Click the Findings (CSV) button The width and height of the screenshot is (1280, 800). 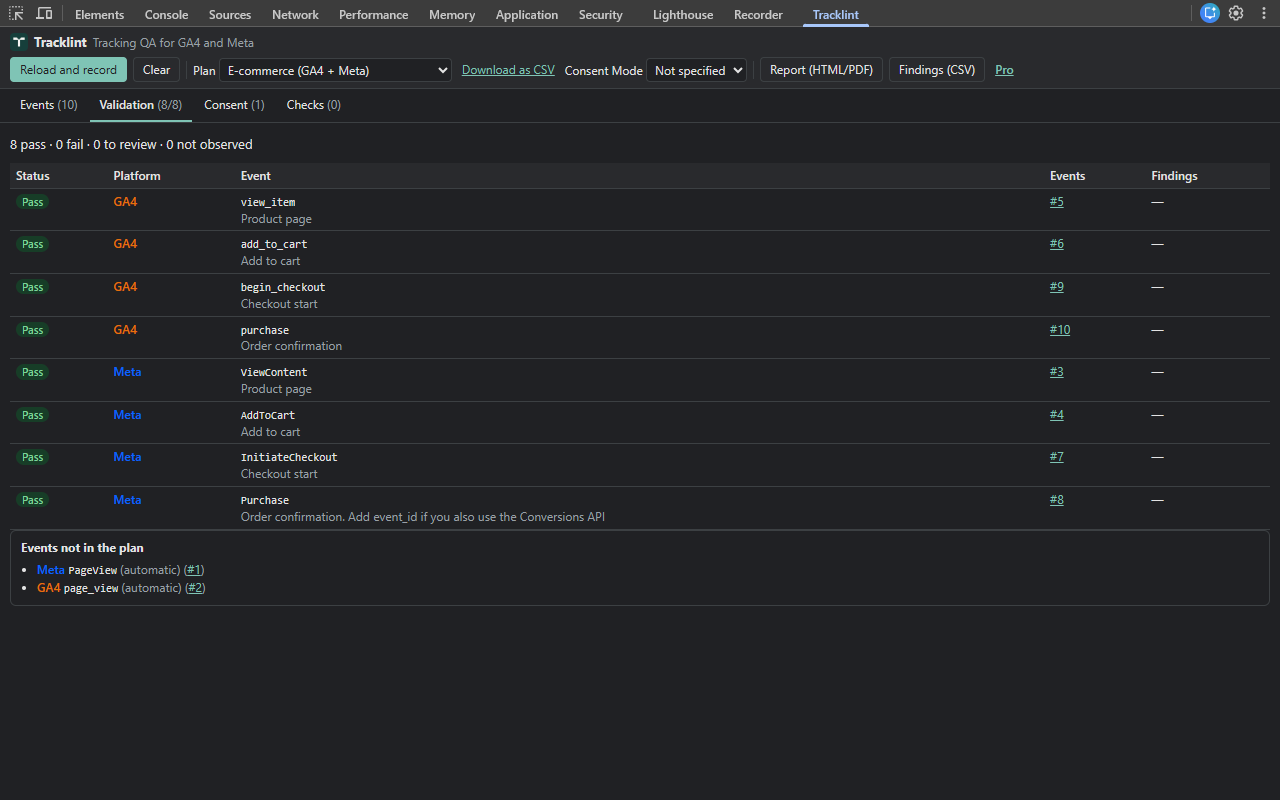(x=937, y=70)
